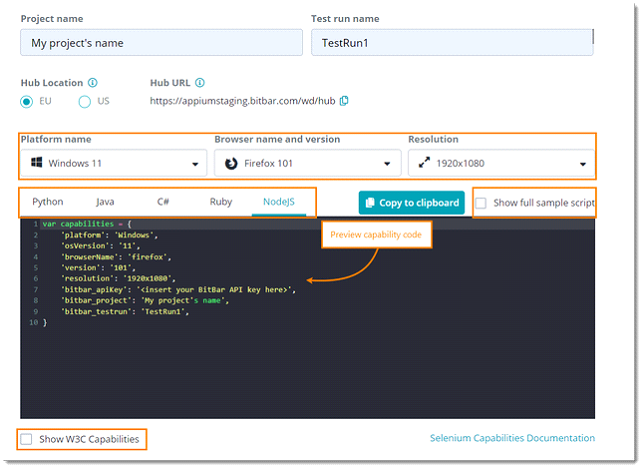The width and height of the screenshot is (644, 470).
Task: Enable Show full sample script checkbox
Action: click(481, 203)
